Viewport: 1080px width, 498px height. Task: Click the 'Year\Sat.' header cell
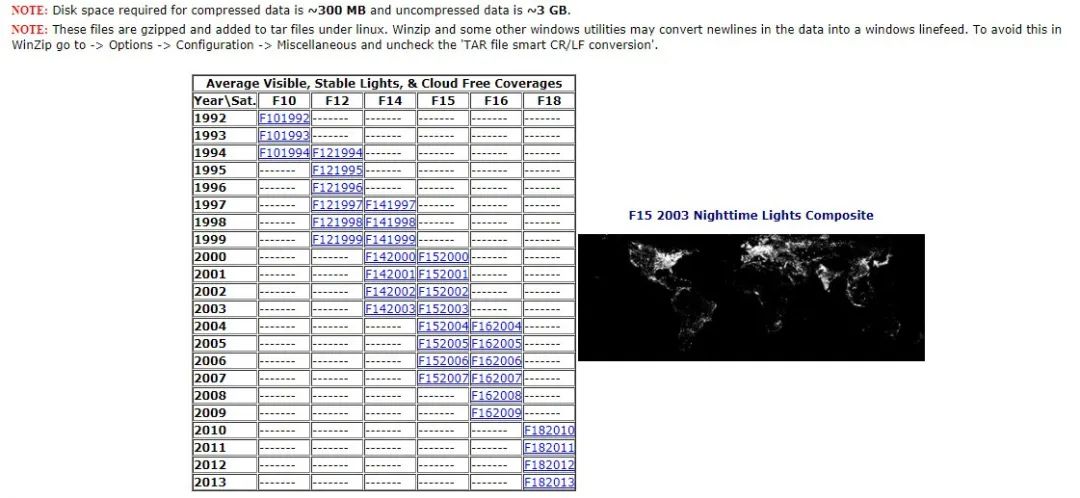[225, 101]
